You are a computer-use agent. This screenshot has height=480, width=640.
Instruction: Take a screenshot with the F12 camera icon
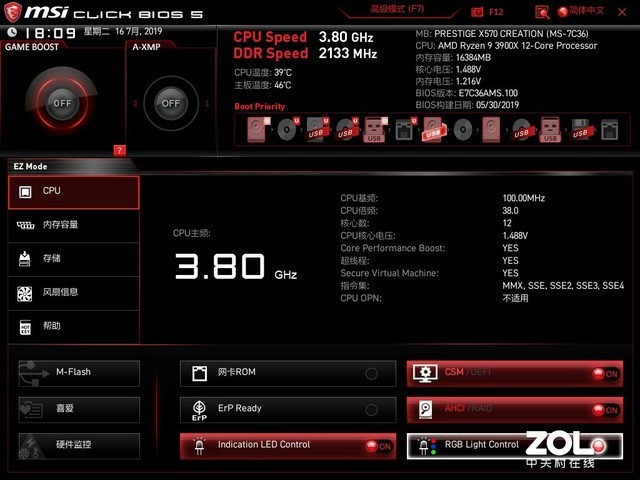tap(477, 12)
